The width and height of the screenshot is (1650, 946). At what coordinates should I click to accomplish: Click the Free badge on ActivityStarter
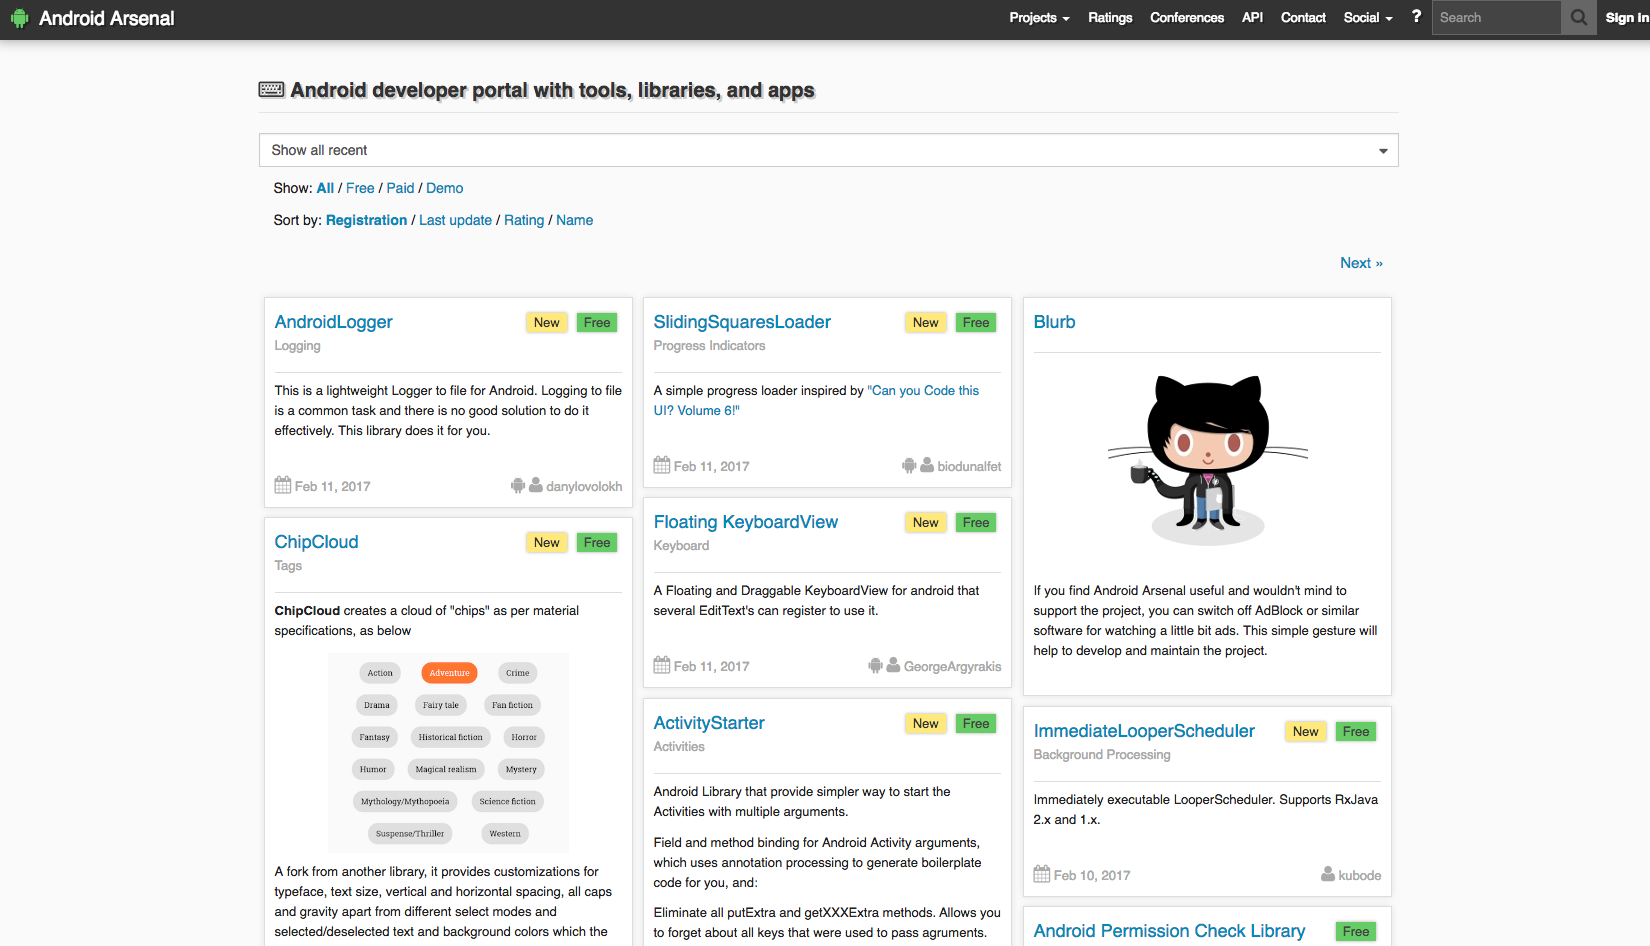(x=976, y=723)
